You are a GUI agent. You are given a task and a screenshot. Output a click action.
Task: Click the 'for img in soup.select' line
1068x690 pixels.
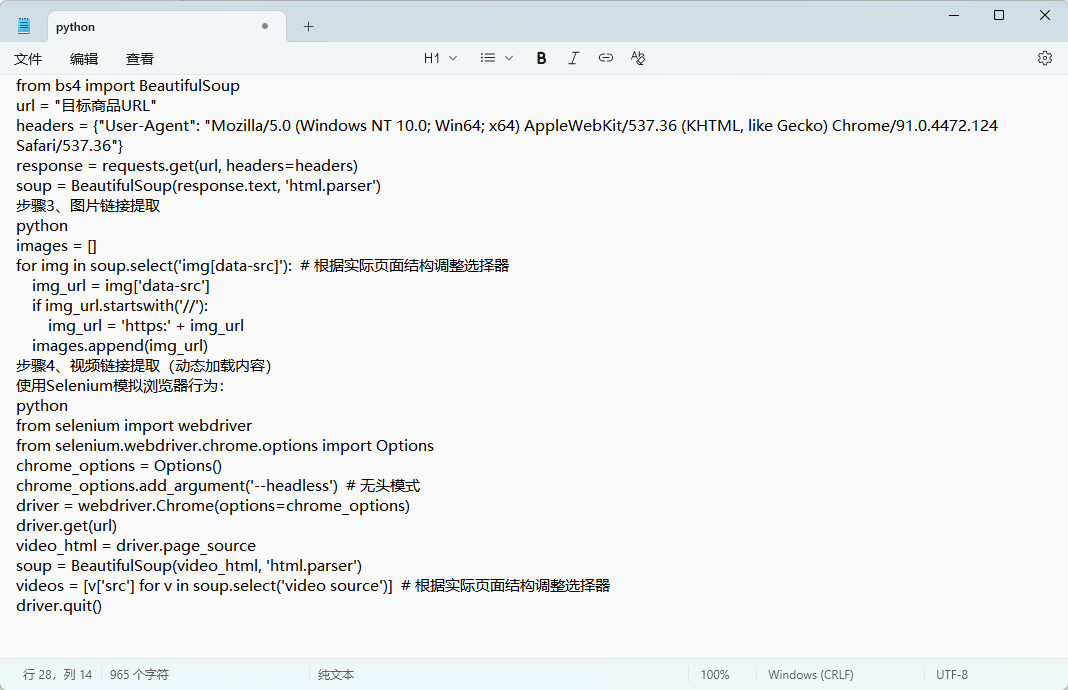[262, 266]
